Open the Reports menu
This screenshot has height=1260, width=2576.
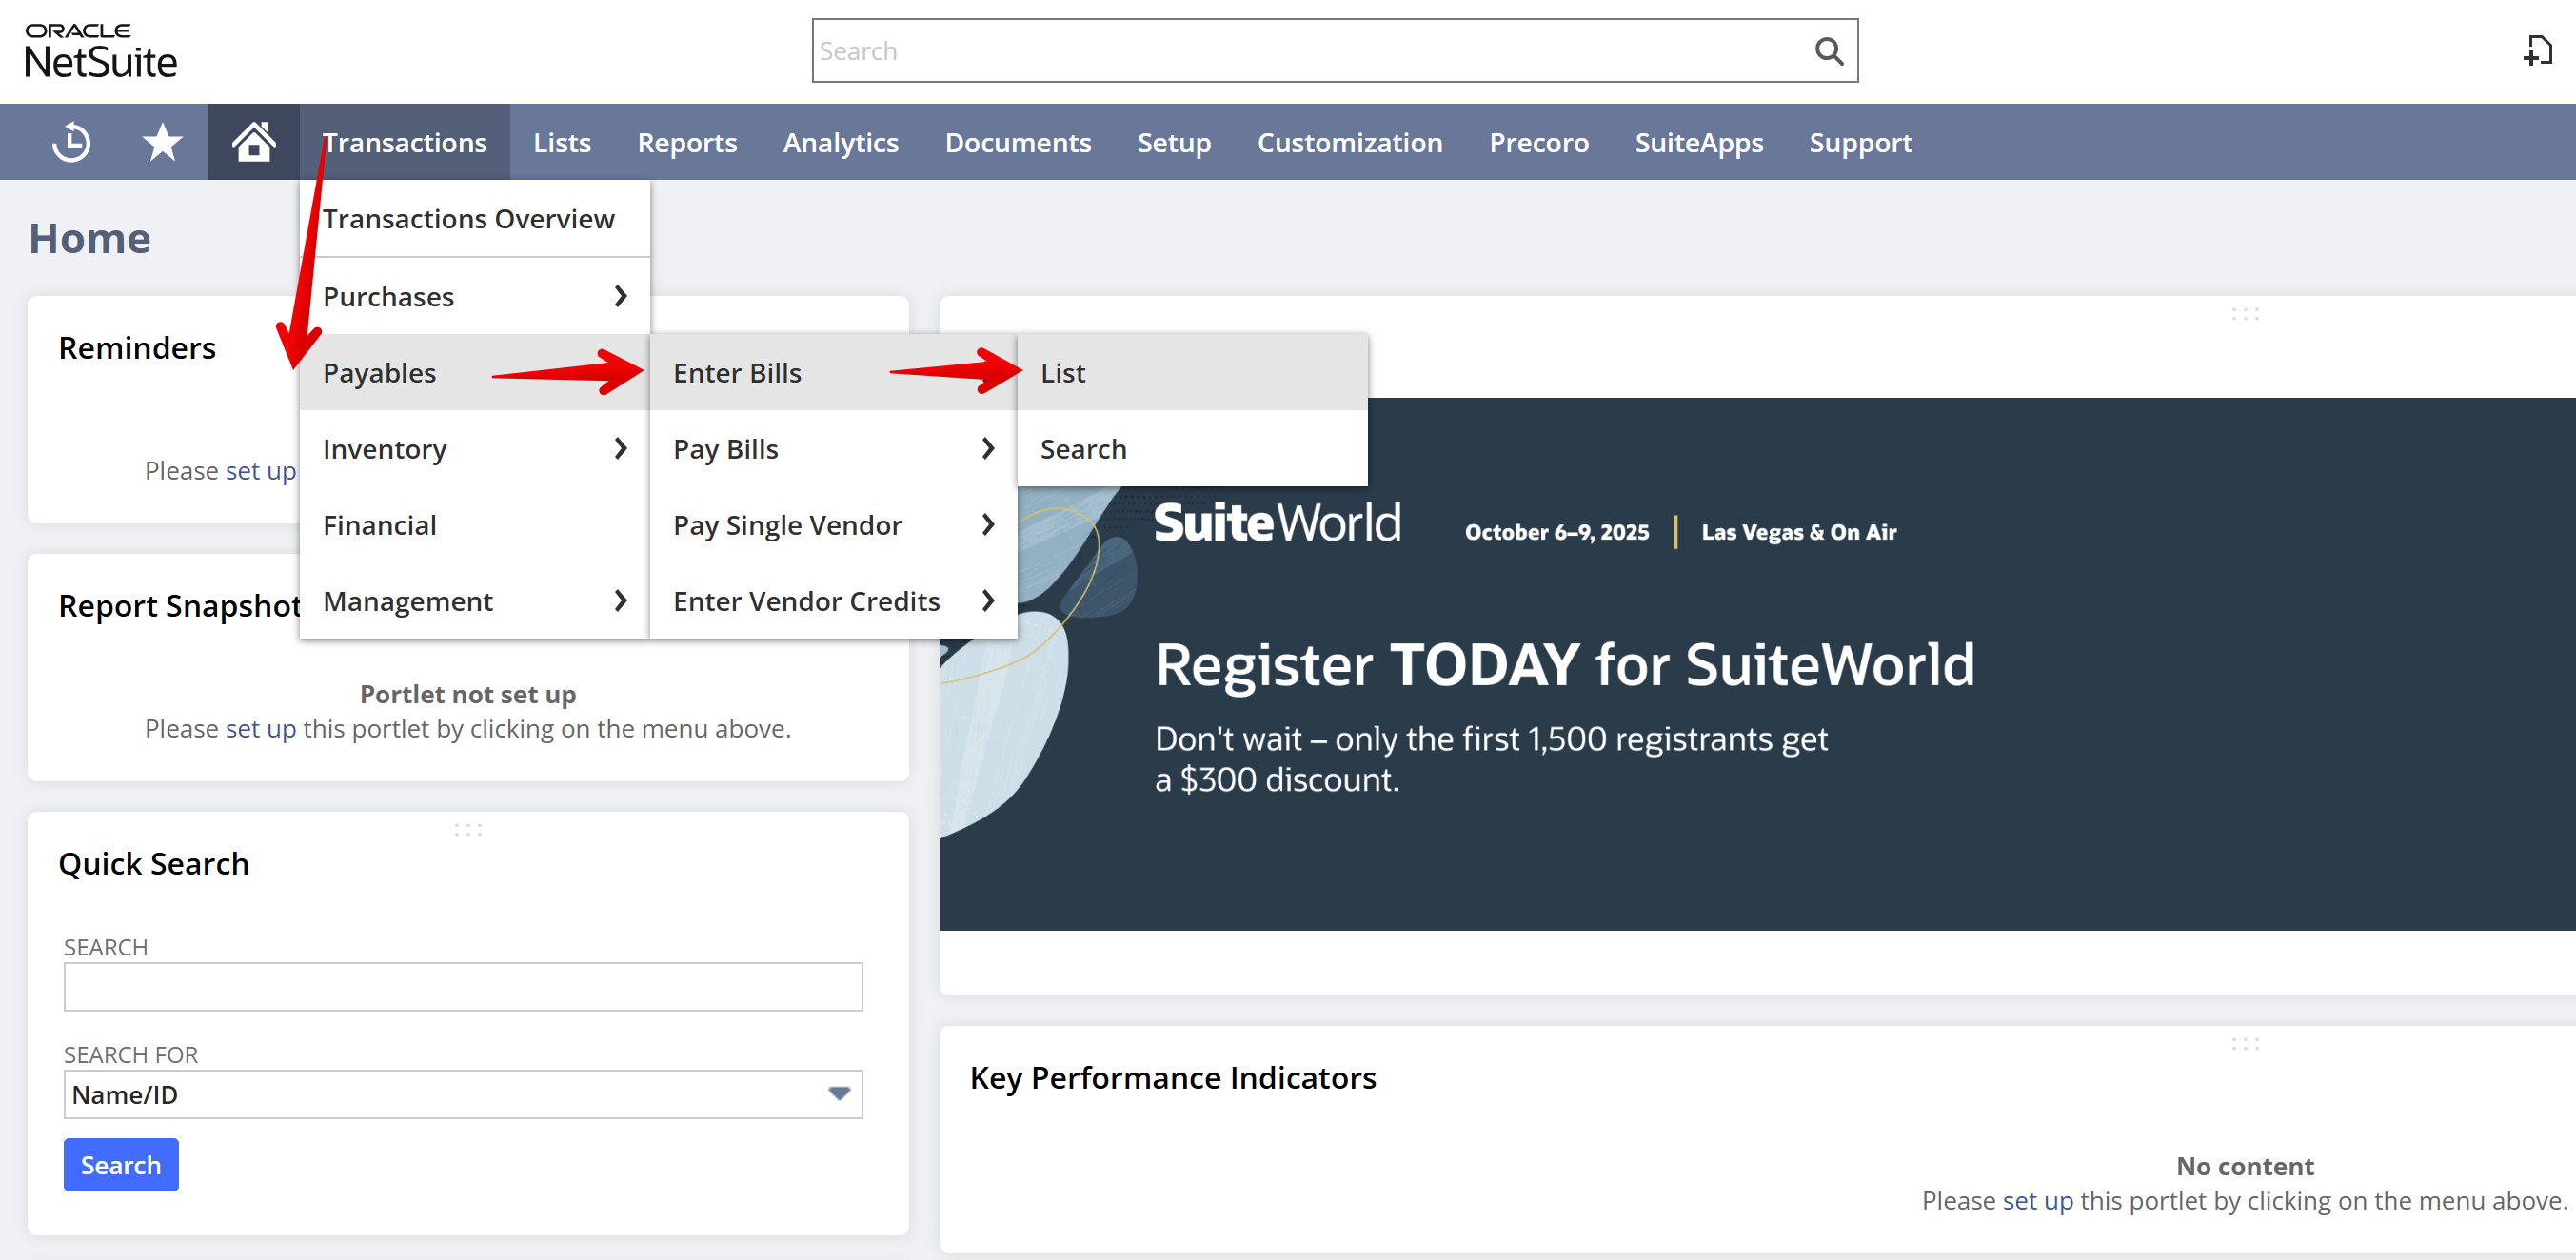[687, 142]
